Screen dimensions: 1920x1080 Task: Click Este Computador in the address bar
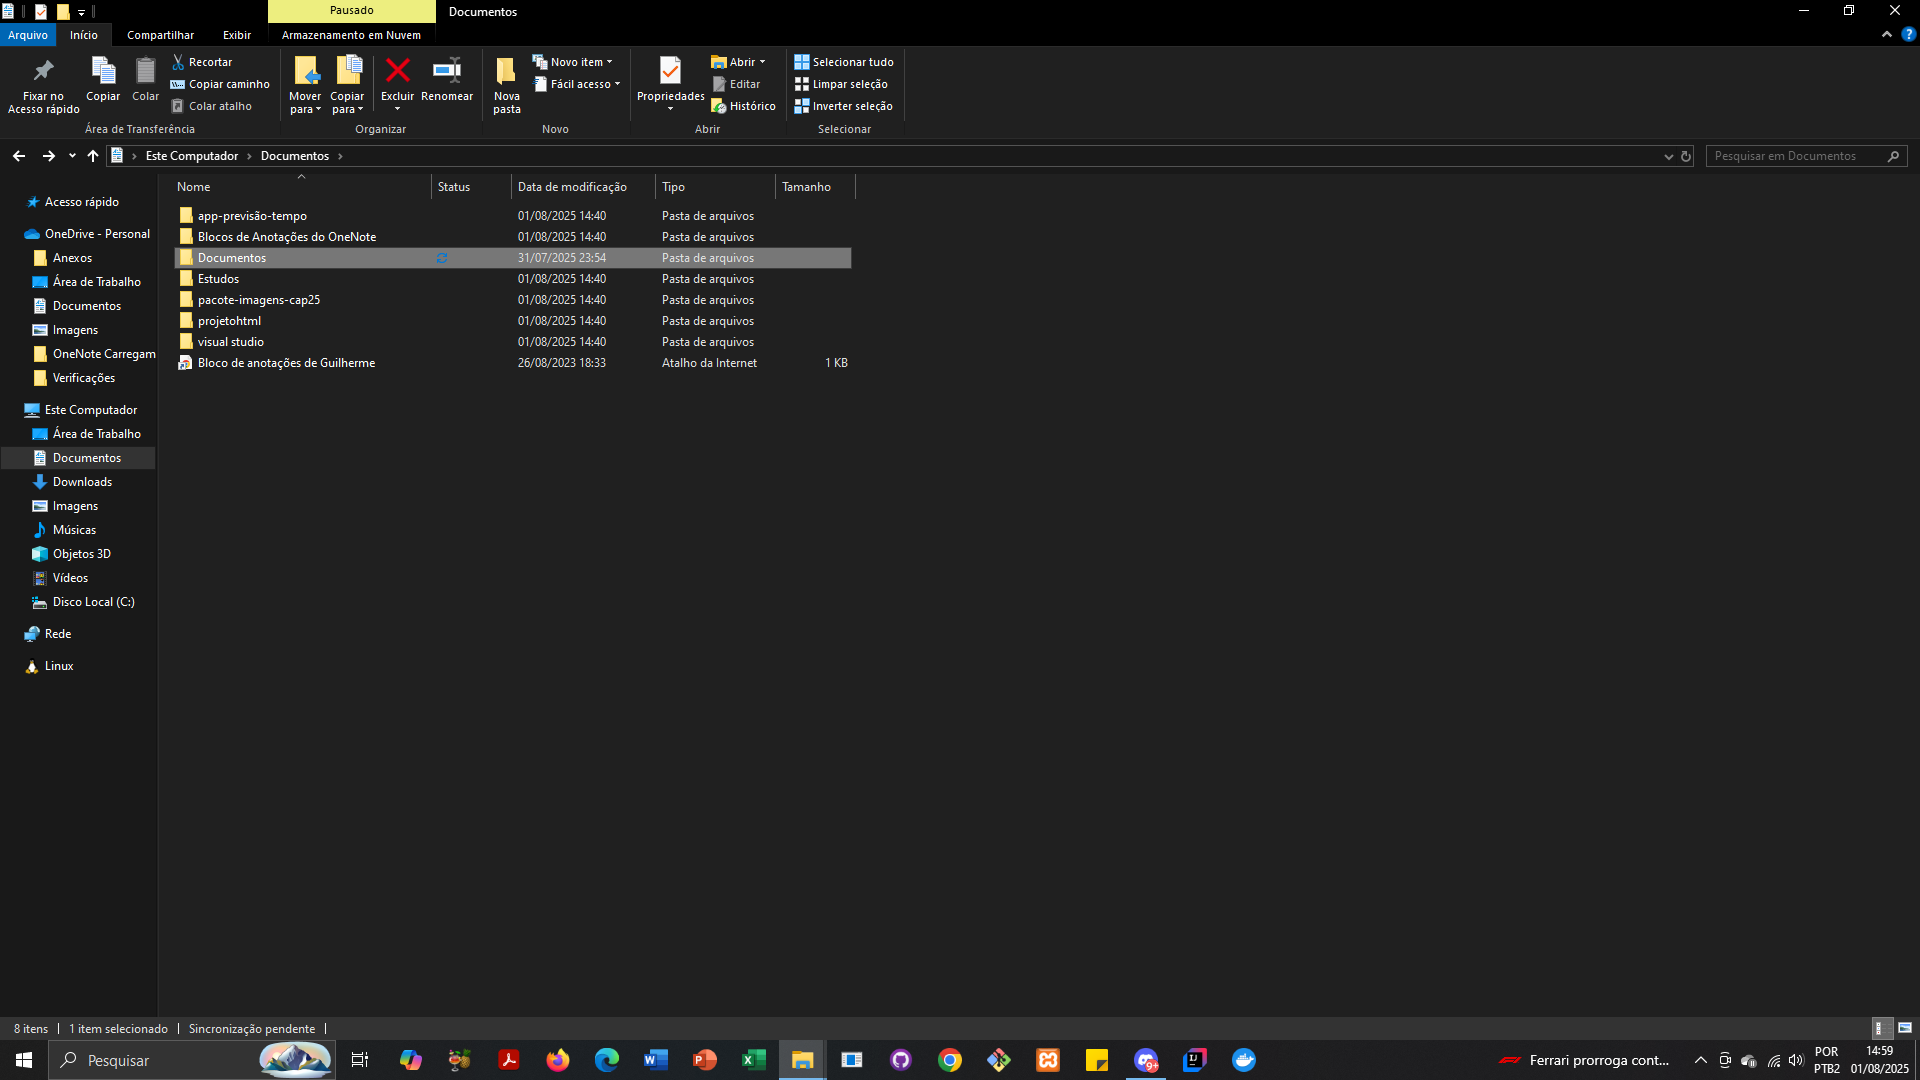pyautogui.click(x=192, y=156)
